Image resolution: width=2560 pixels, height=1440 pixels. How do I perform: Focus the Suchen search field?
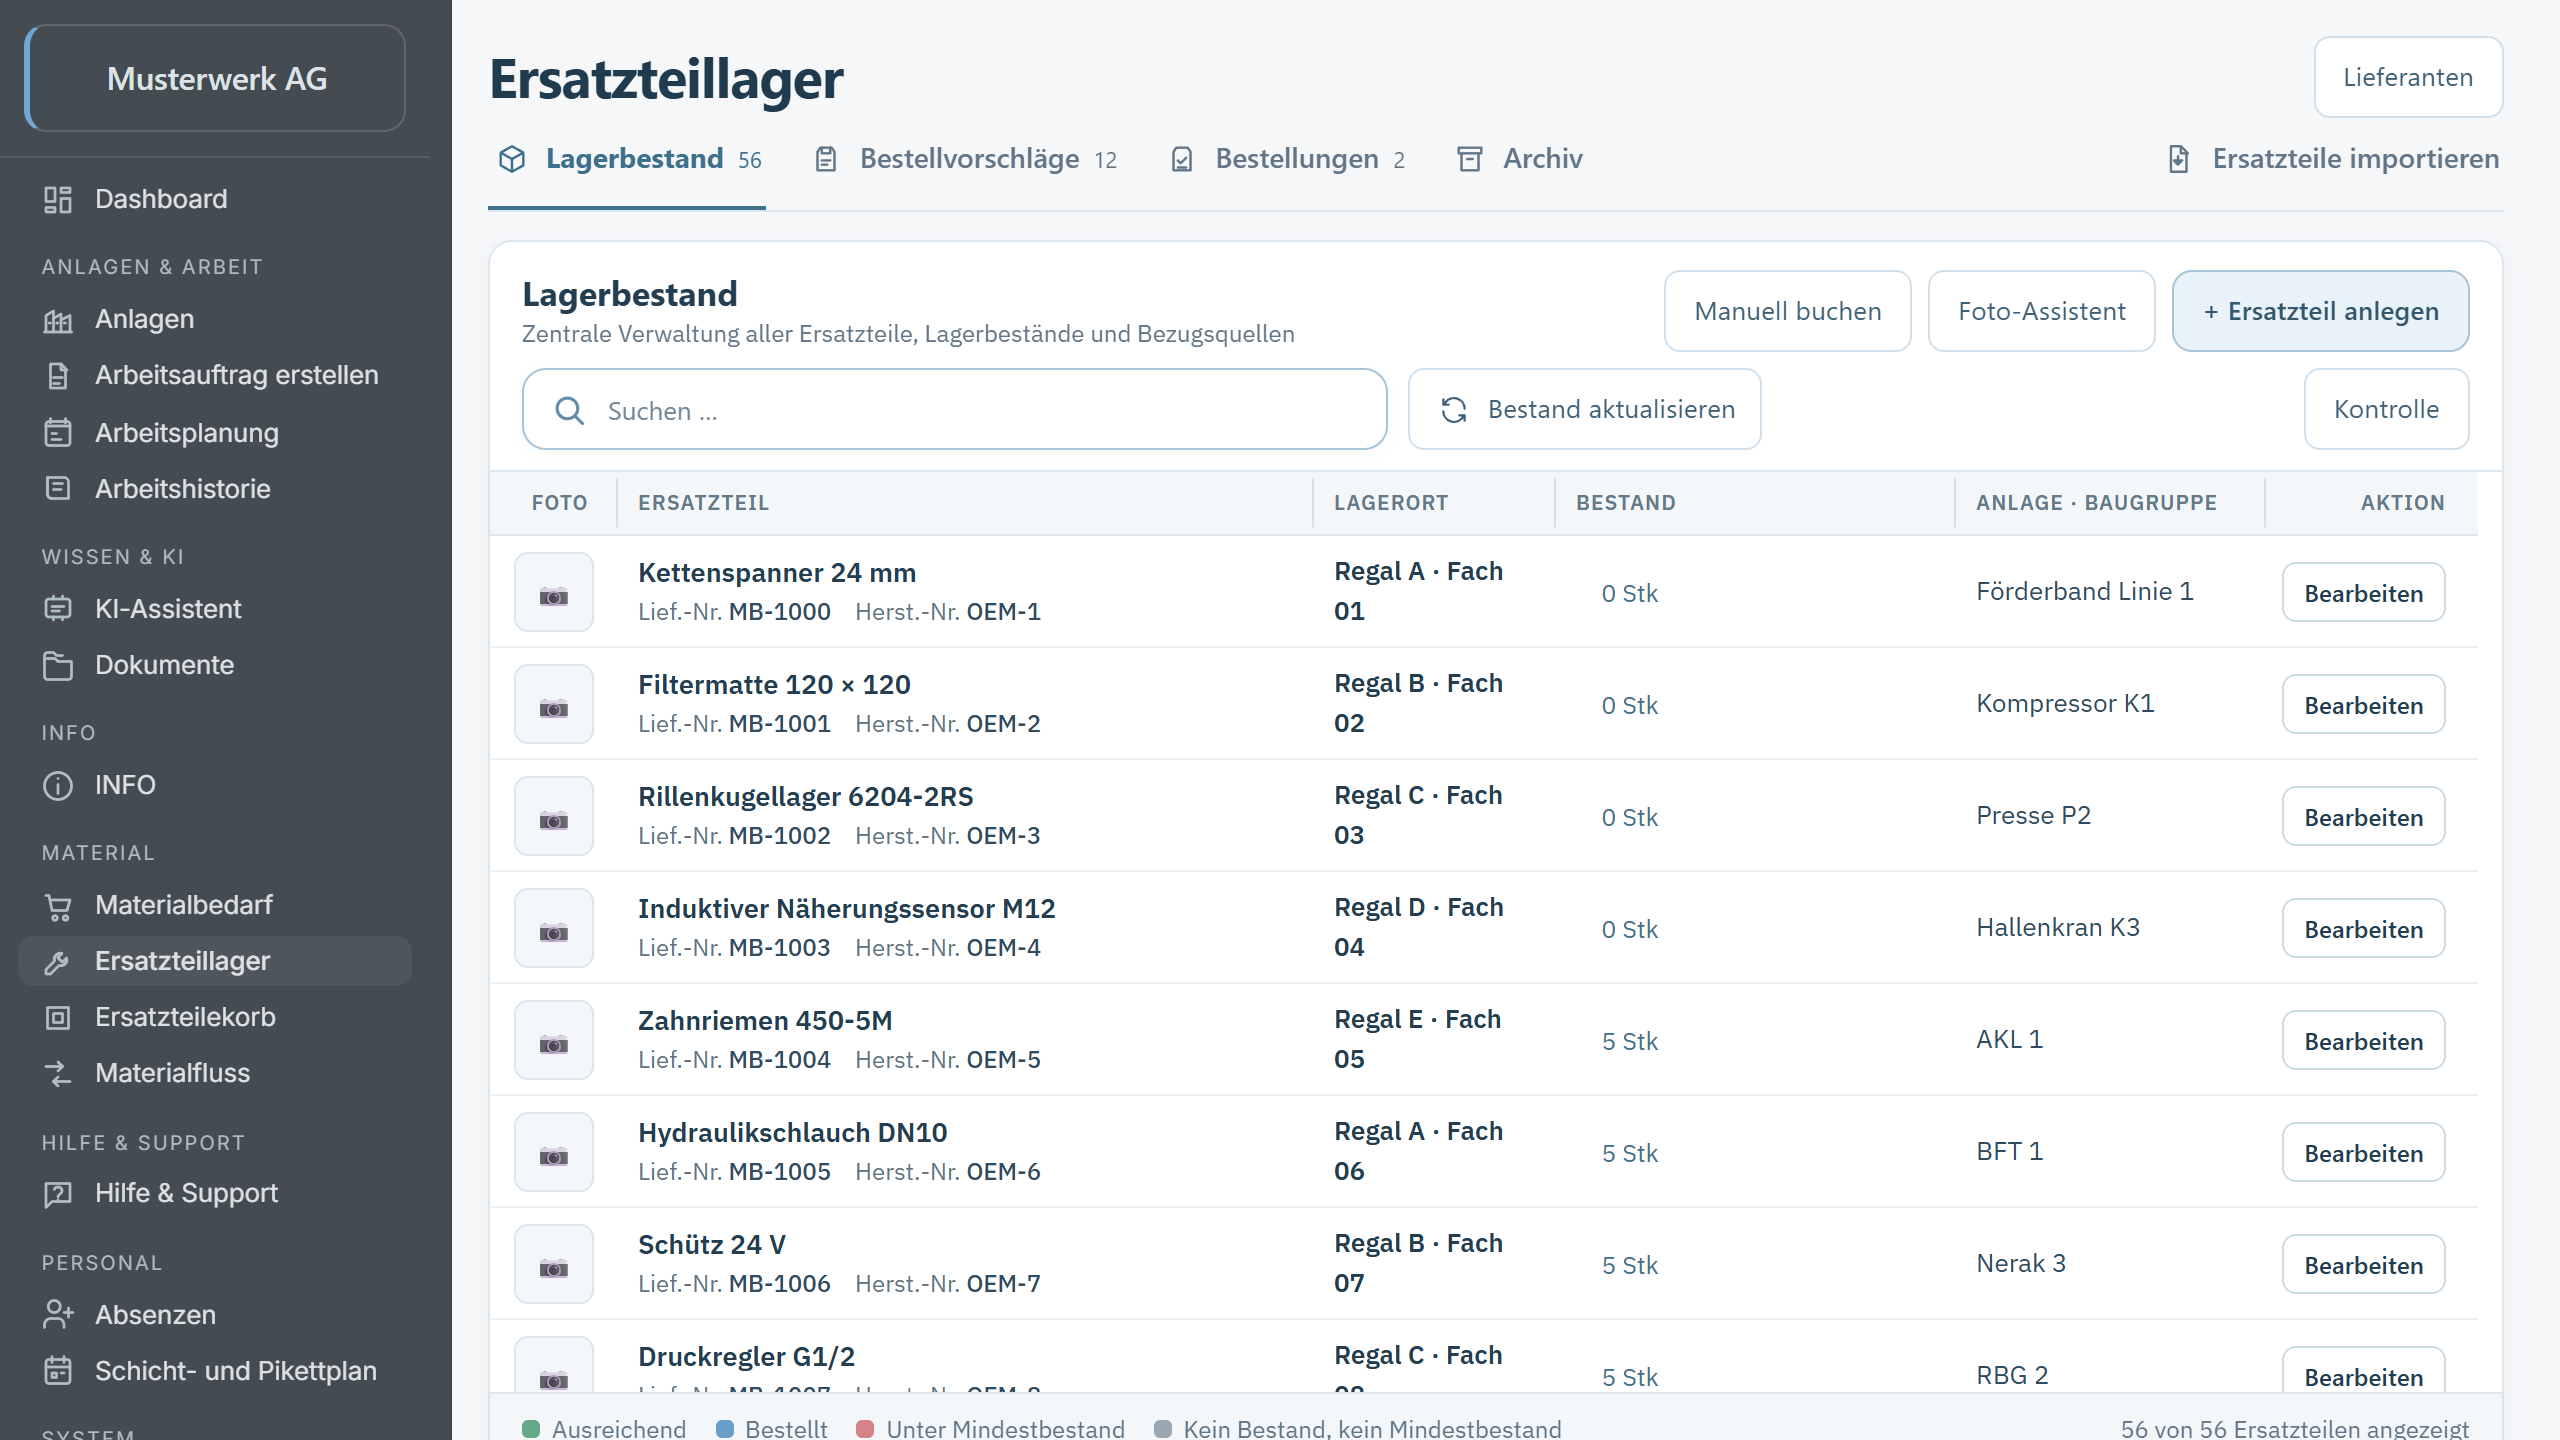pos(955,409)
